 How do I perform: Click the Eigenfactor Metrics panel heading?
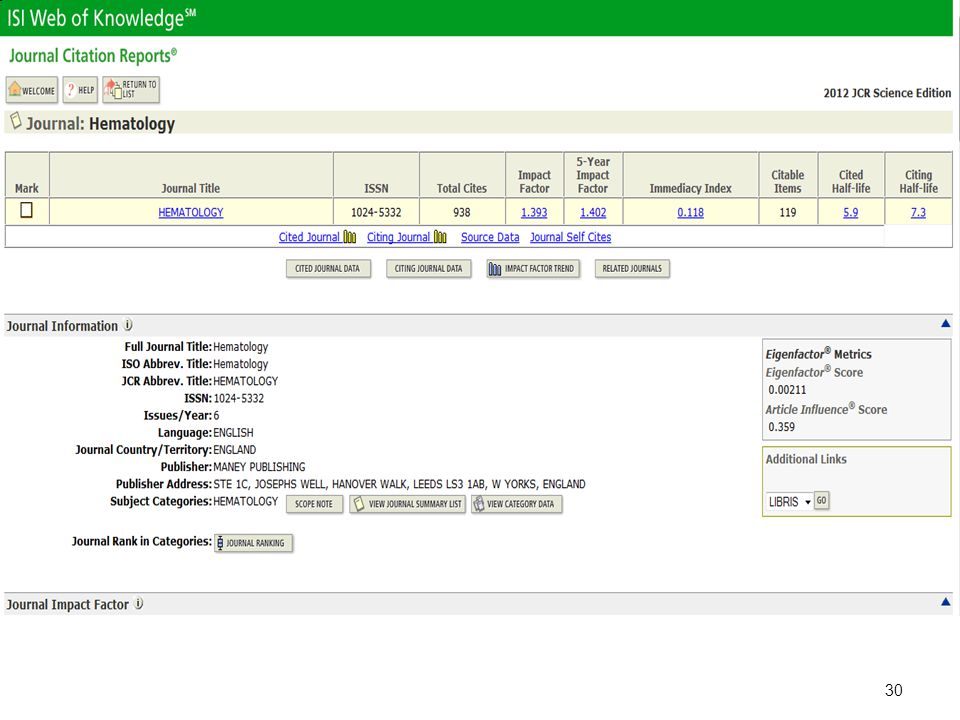coord(818,354)
